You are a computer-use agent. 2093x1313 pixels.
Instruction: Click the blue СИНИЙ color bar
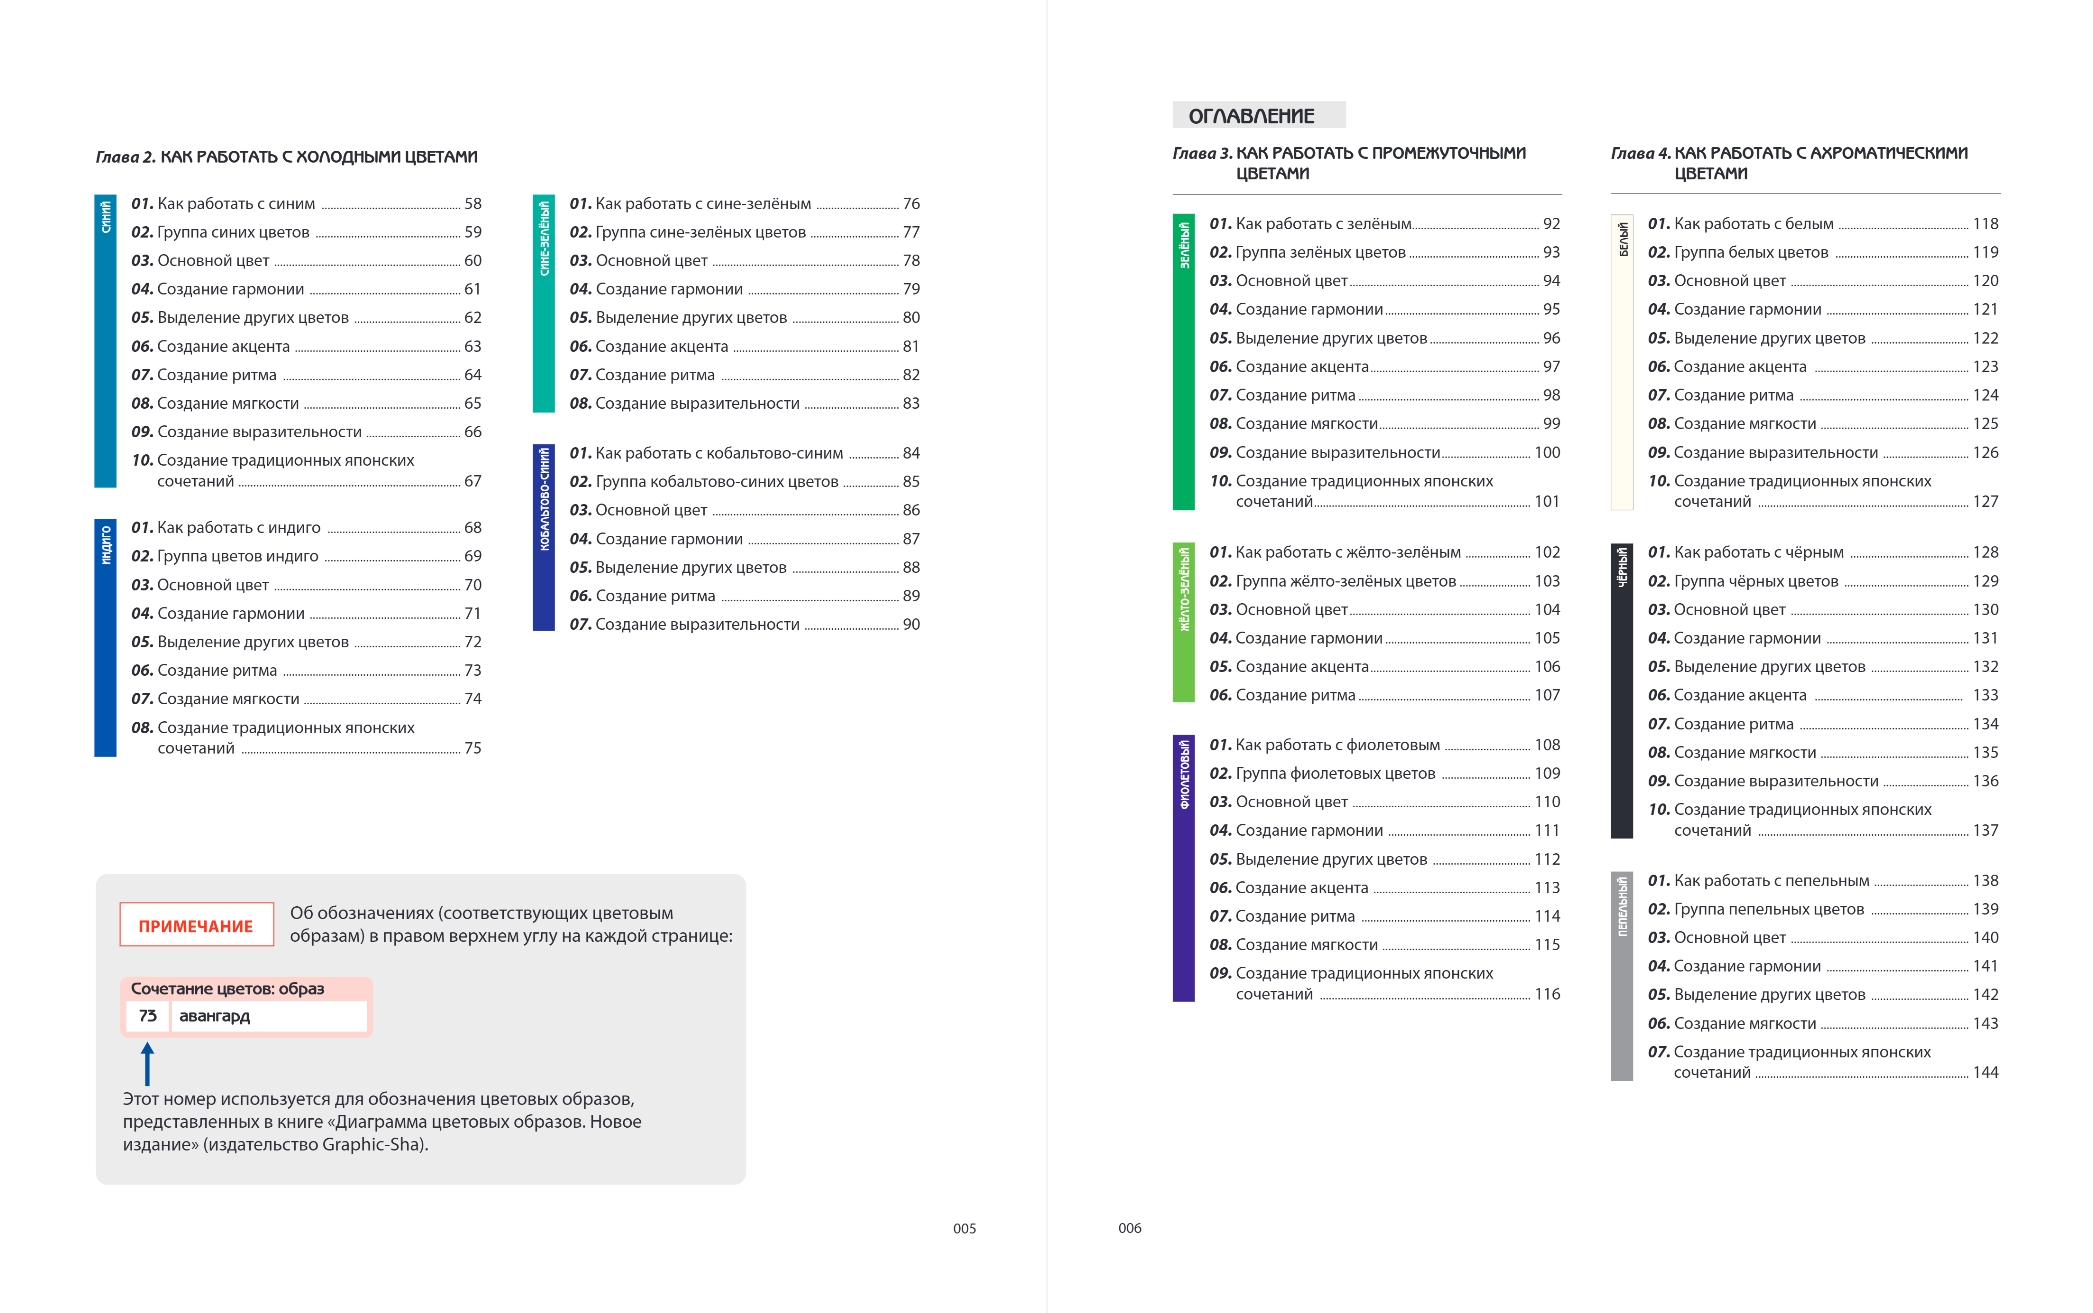tap(105, 341)
